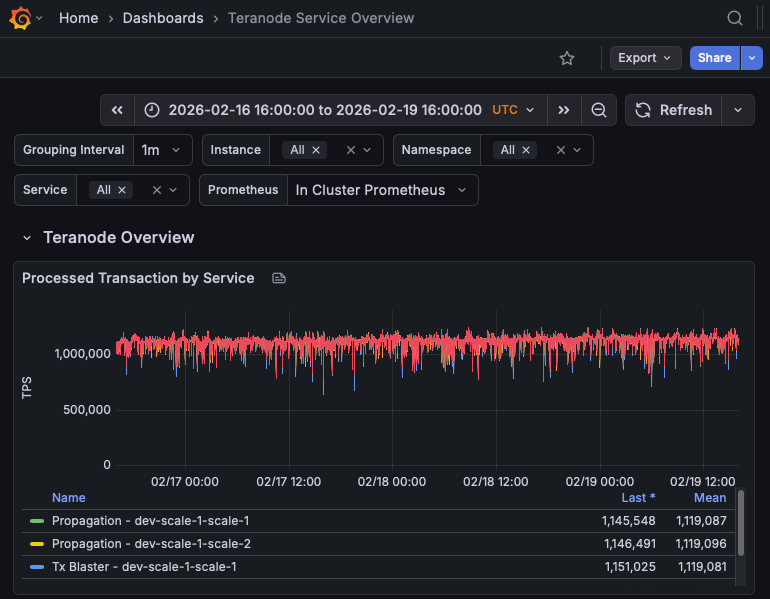Click the Refresh dashboard button
Image resolution: width=770 pixels, height=599 pixels.
673,110
